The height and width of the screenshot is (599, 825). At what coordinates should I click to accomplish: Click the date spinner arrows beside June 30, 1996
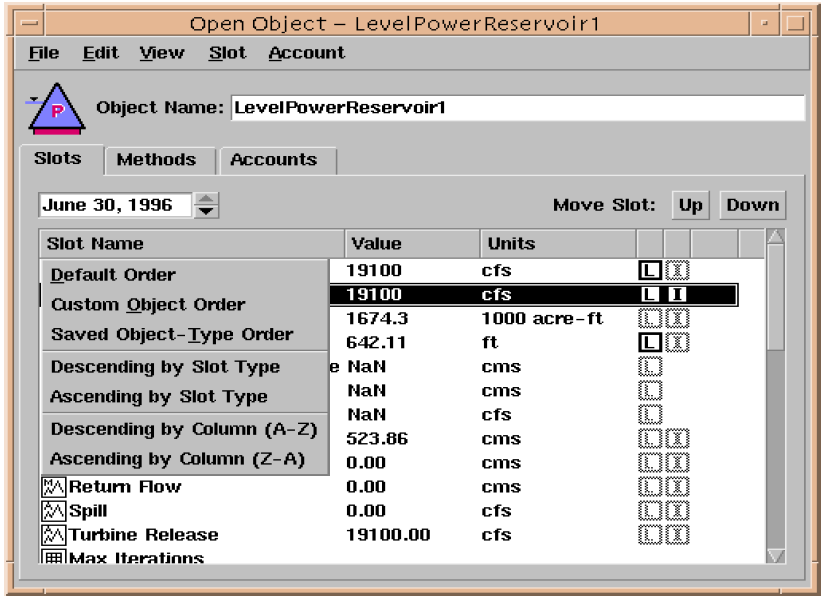point(207,206)
